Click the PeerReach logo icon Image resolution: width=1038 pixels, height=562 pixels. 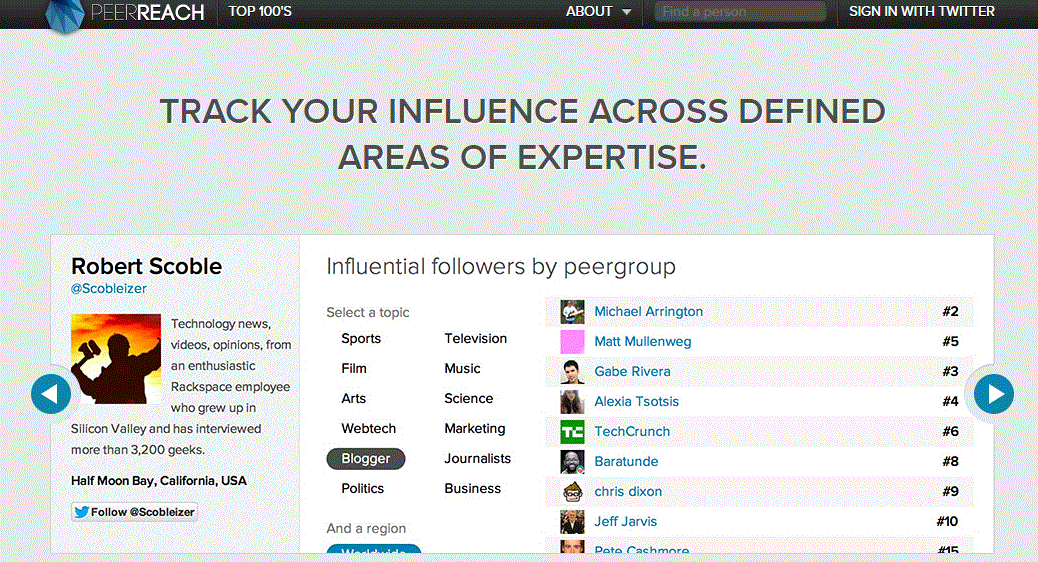click(x=65, y=15)
